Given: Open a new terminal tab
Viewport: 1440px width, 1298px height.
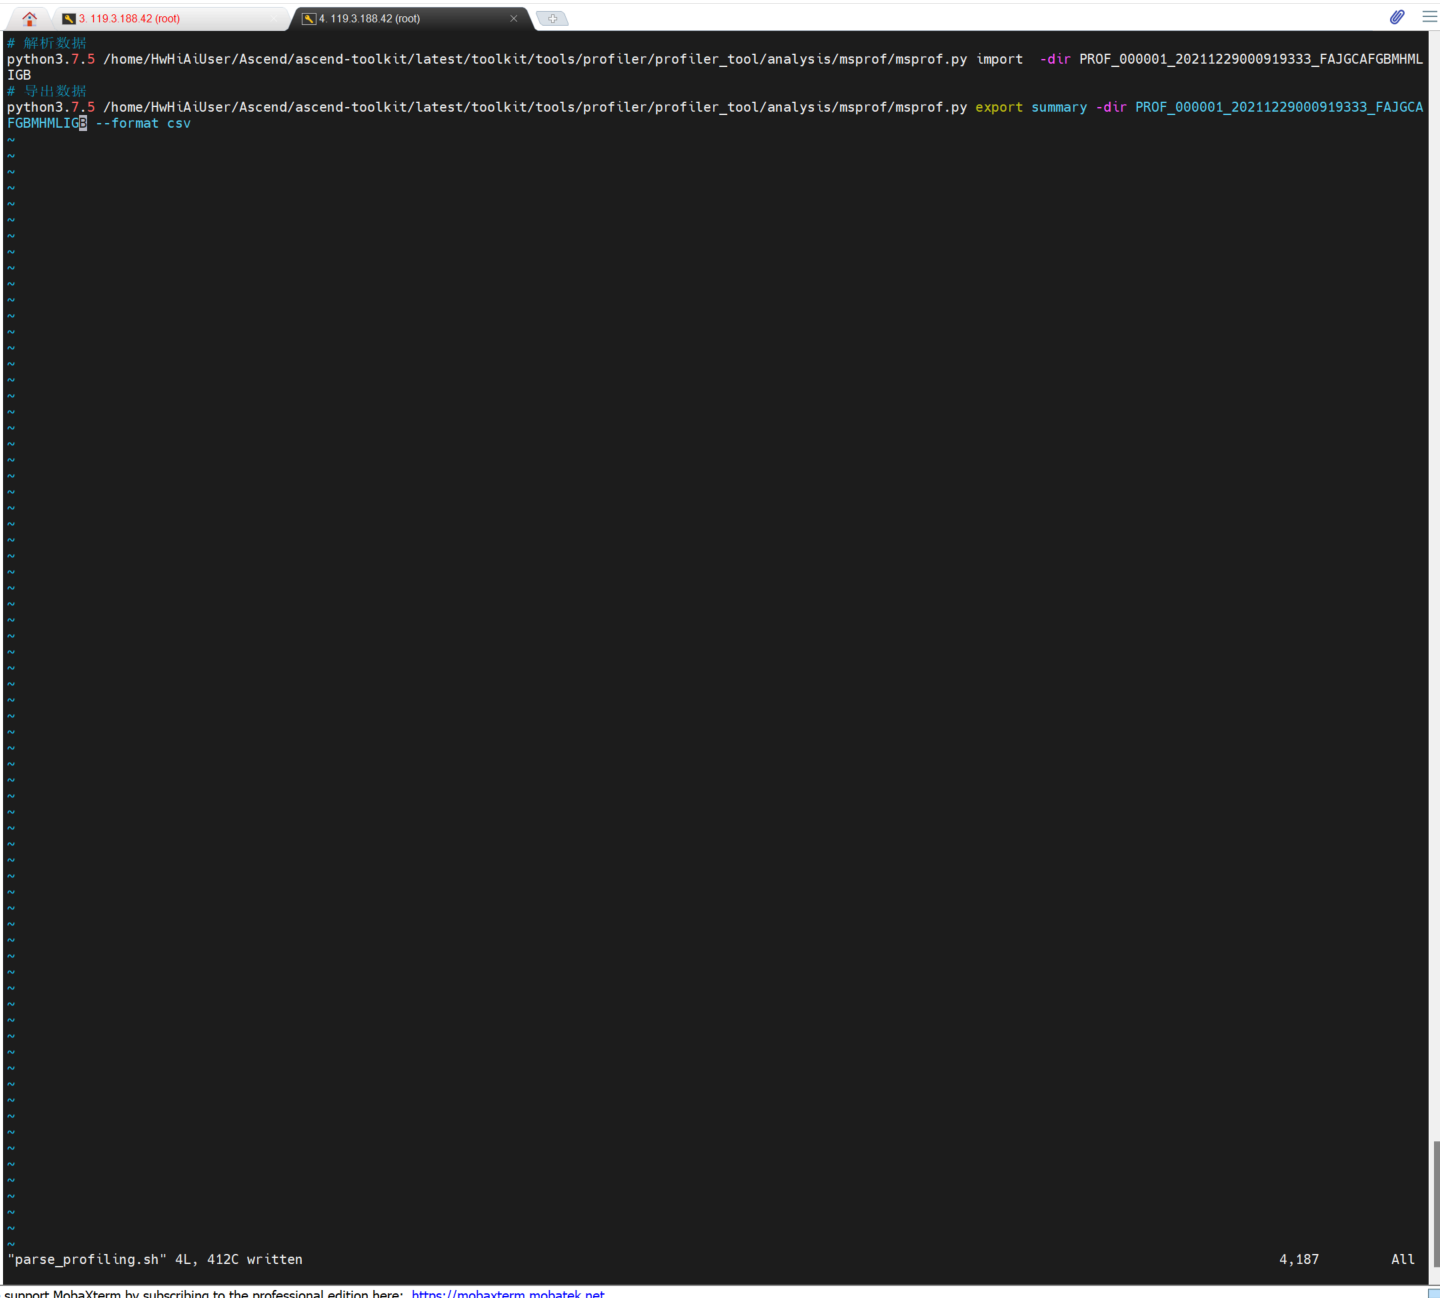Looking at the screenshot, I should 552,18.
